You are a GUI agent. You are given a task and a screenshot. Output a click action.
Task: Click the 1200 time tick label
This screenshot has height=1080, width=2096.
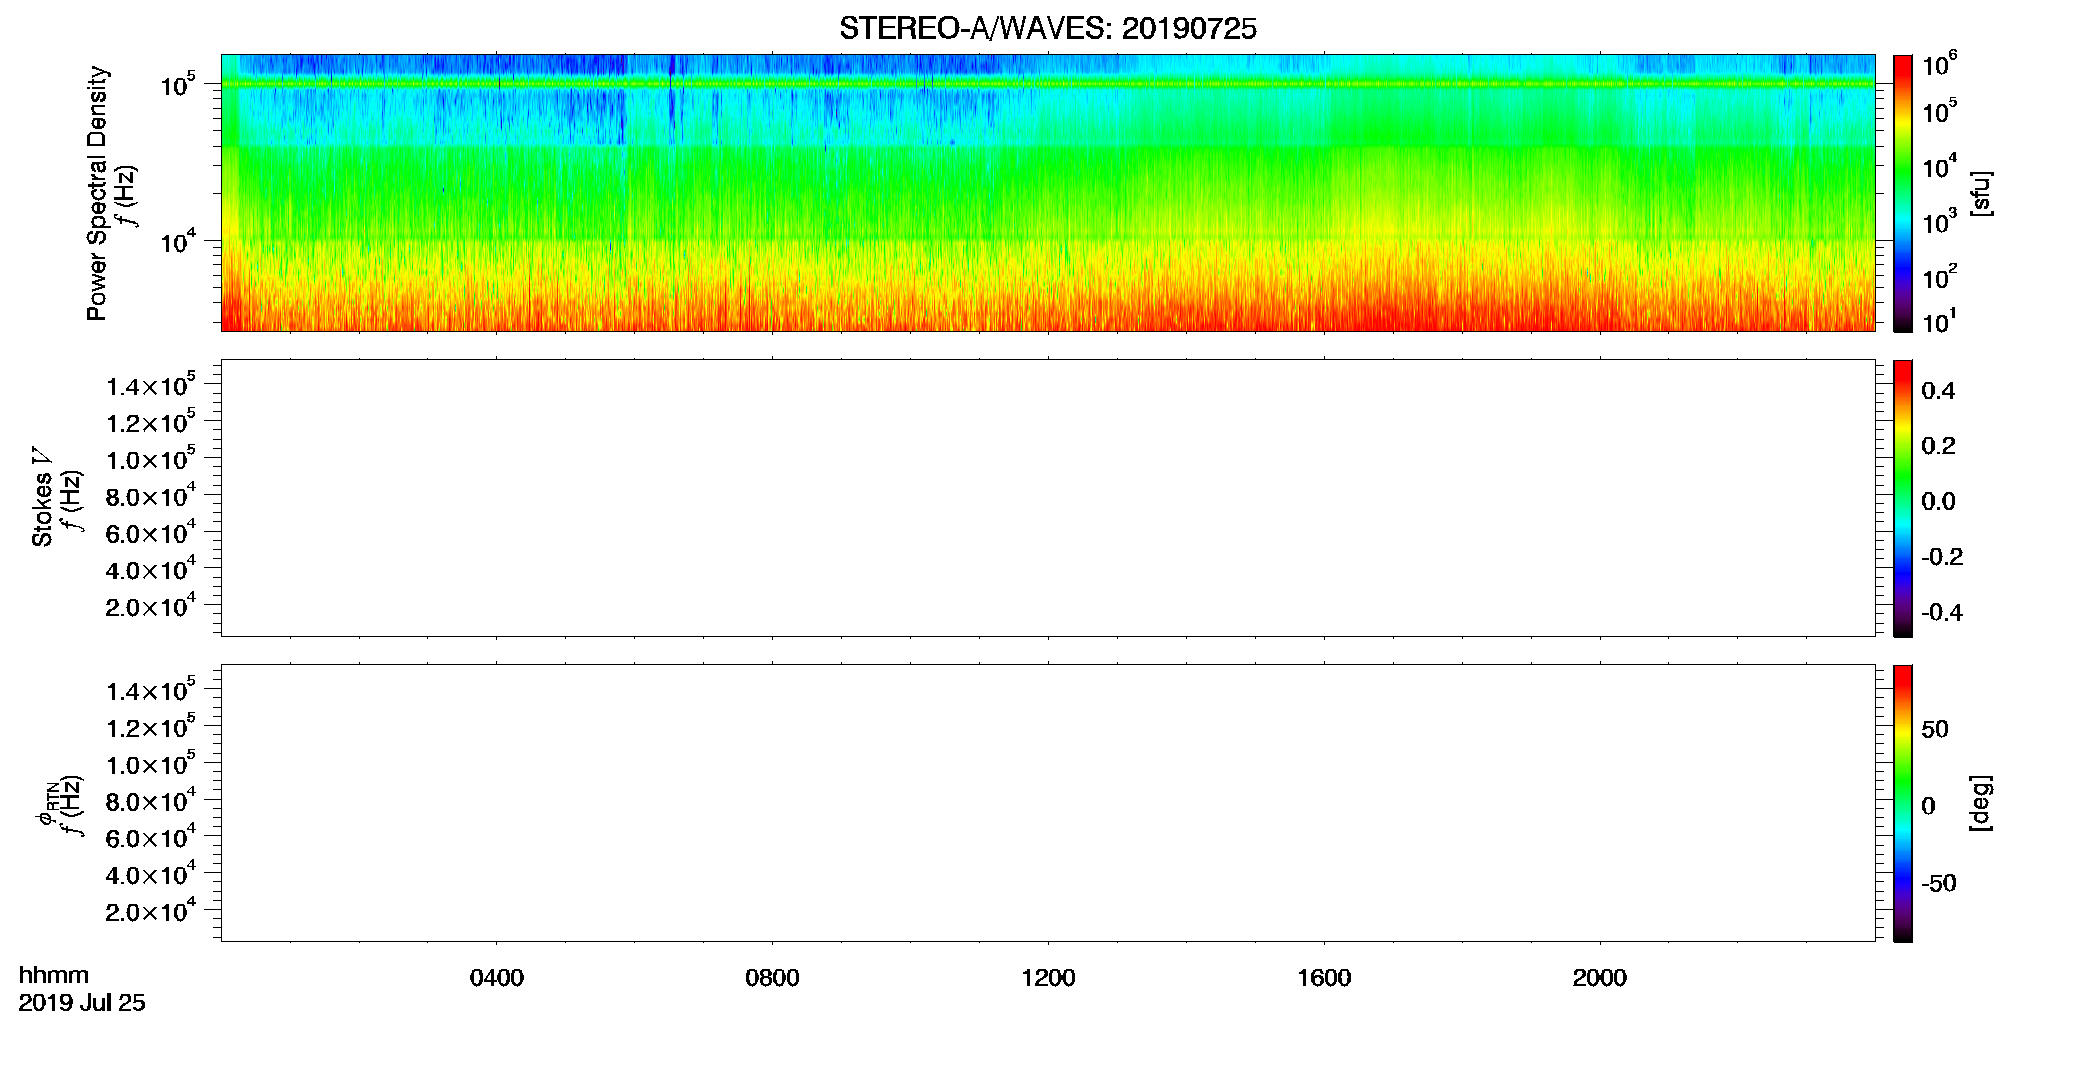point(1048,978)
